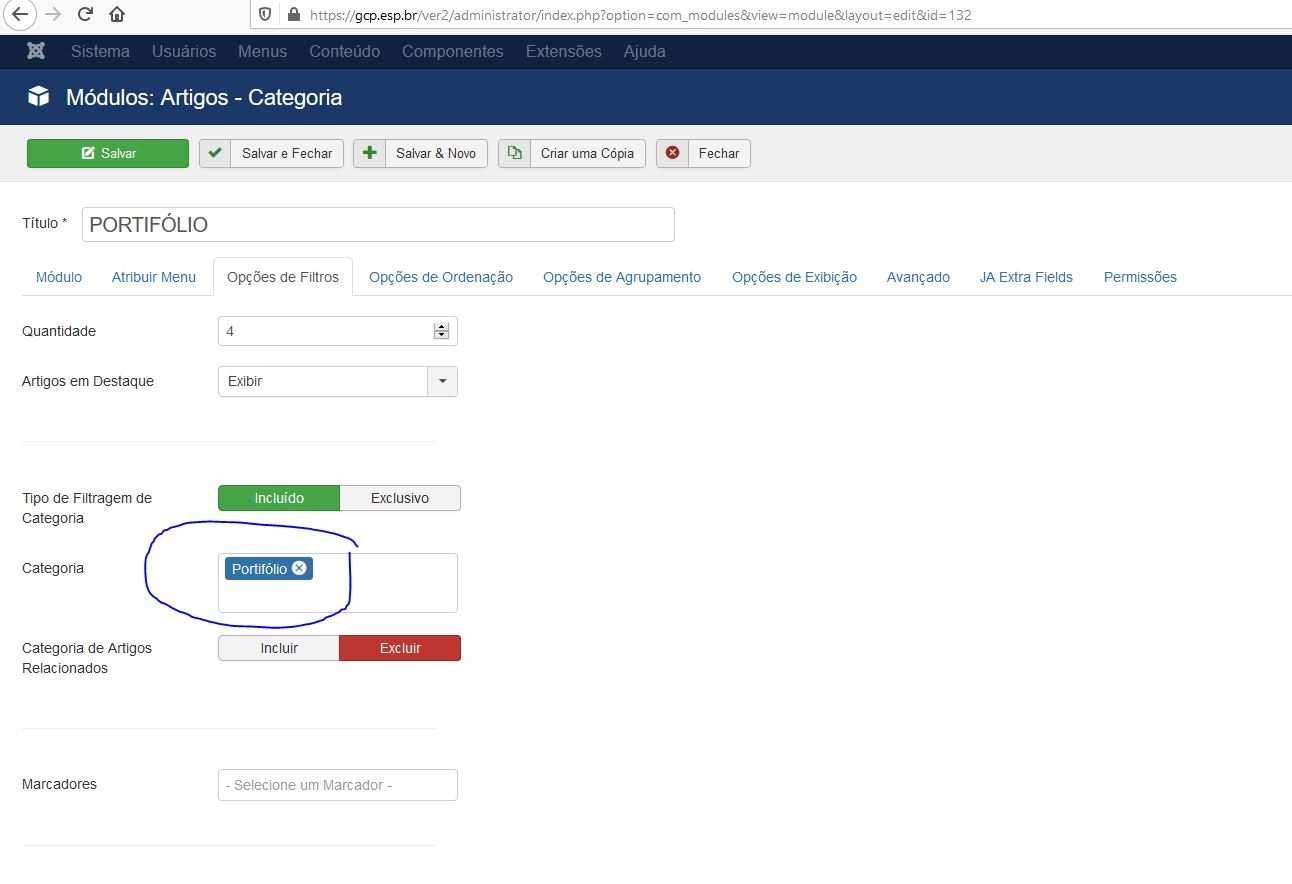Click the Artigos em Destaque label
This screenshot has width=1292, height=884.
coord(88,381)
